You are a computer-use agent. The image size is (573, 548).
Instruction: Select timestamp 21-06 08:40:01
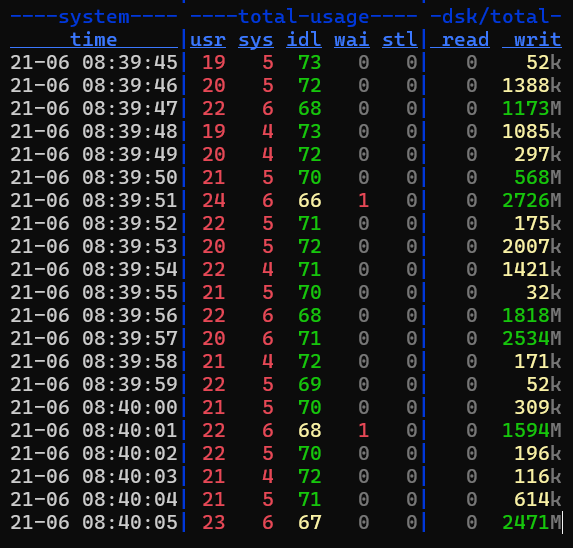(94, 430)
